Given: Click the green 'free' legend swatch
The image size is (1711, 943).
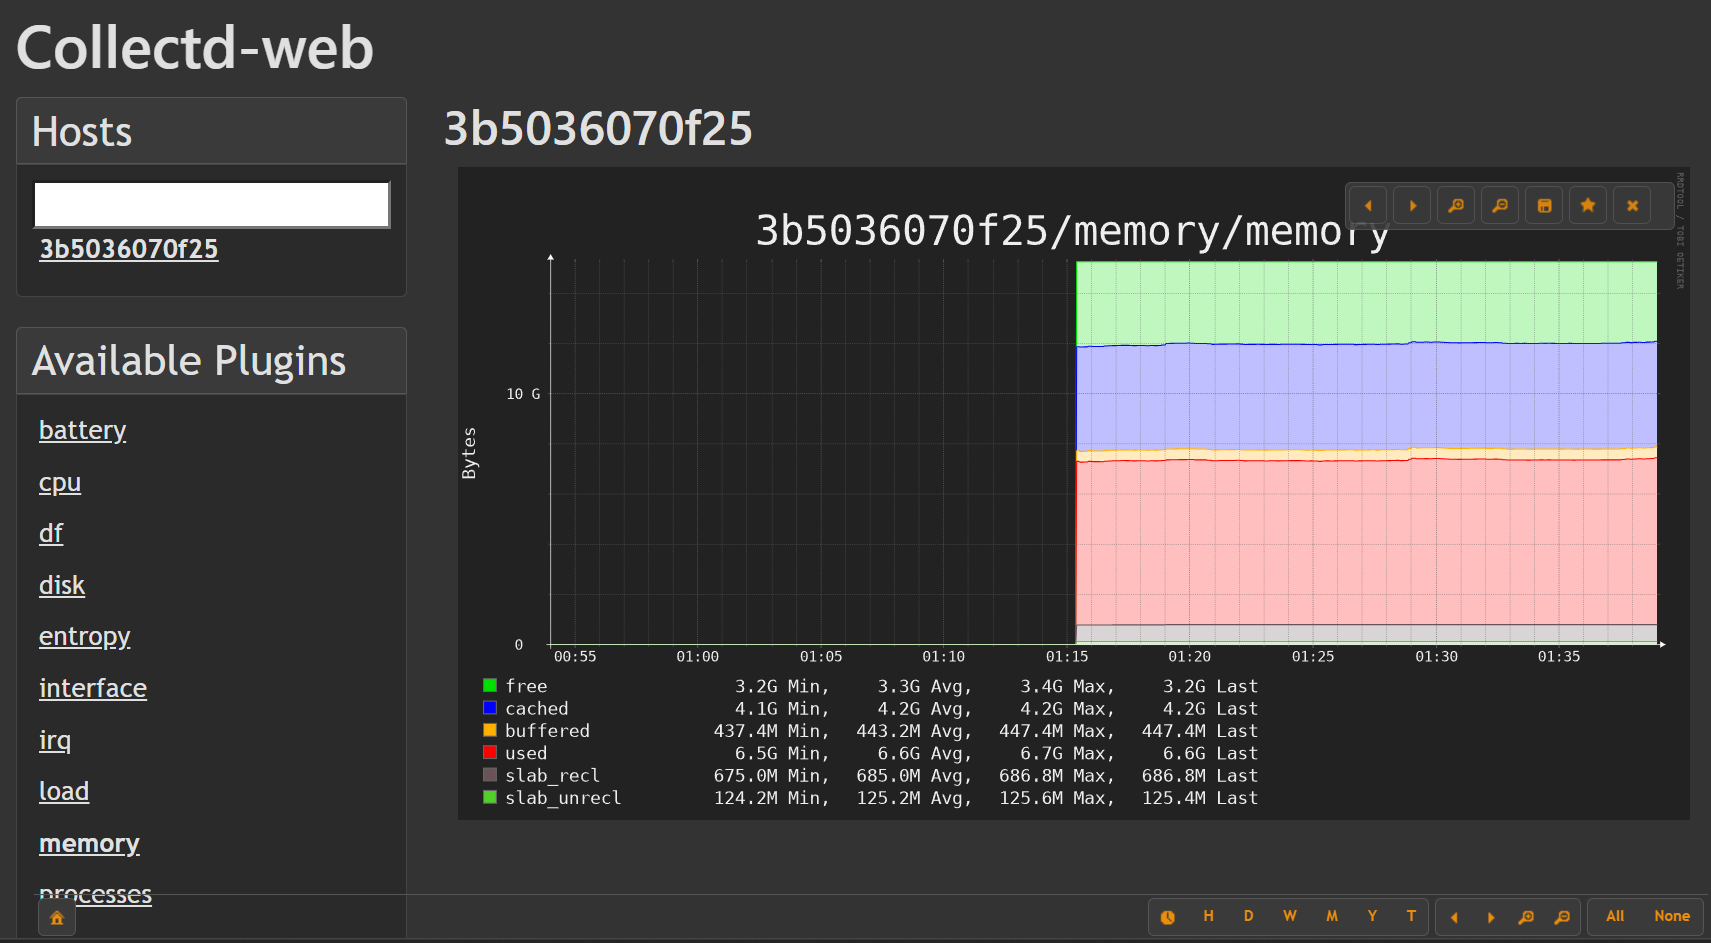Looking at the screenshot, I should pyautogui.click(x=490, y=685).
